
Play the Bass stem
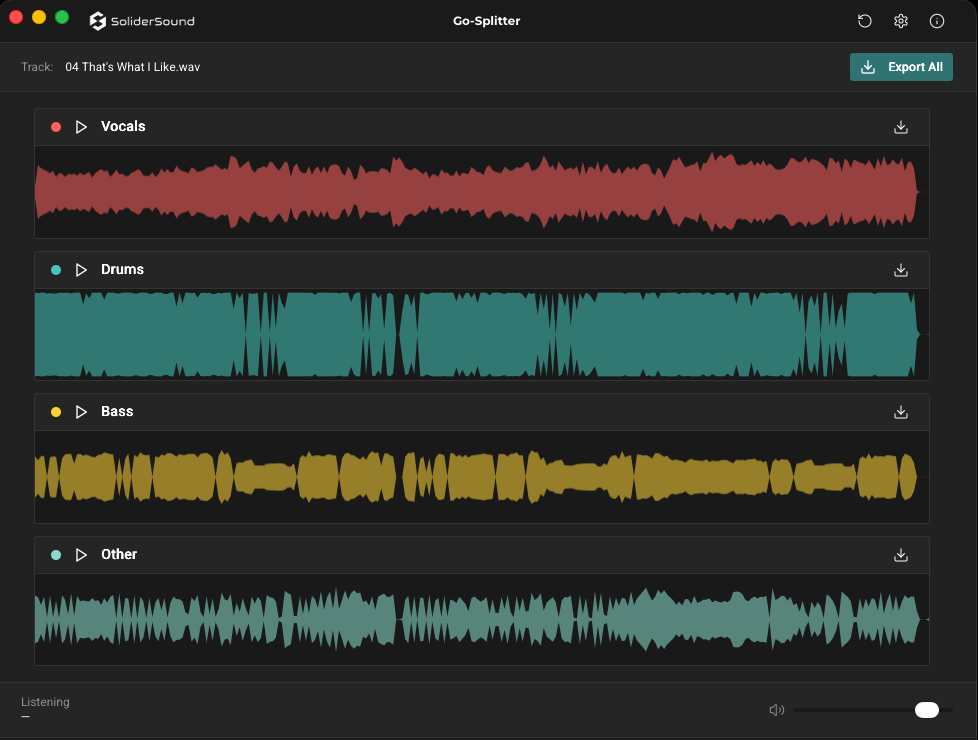pos(82,412)
